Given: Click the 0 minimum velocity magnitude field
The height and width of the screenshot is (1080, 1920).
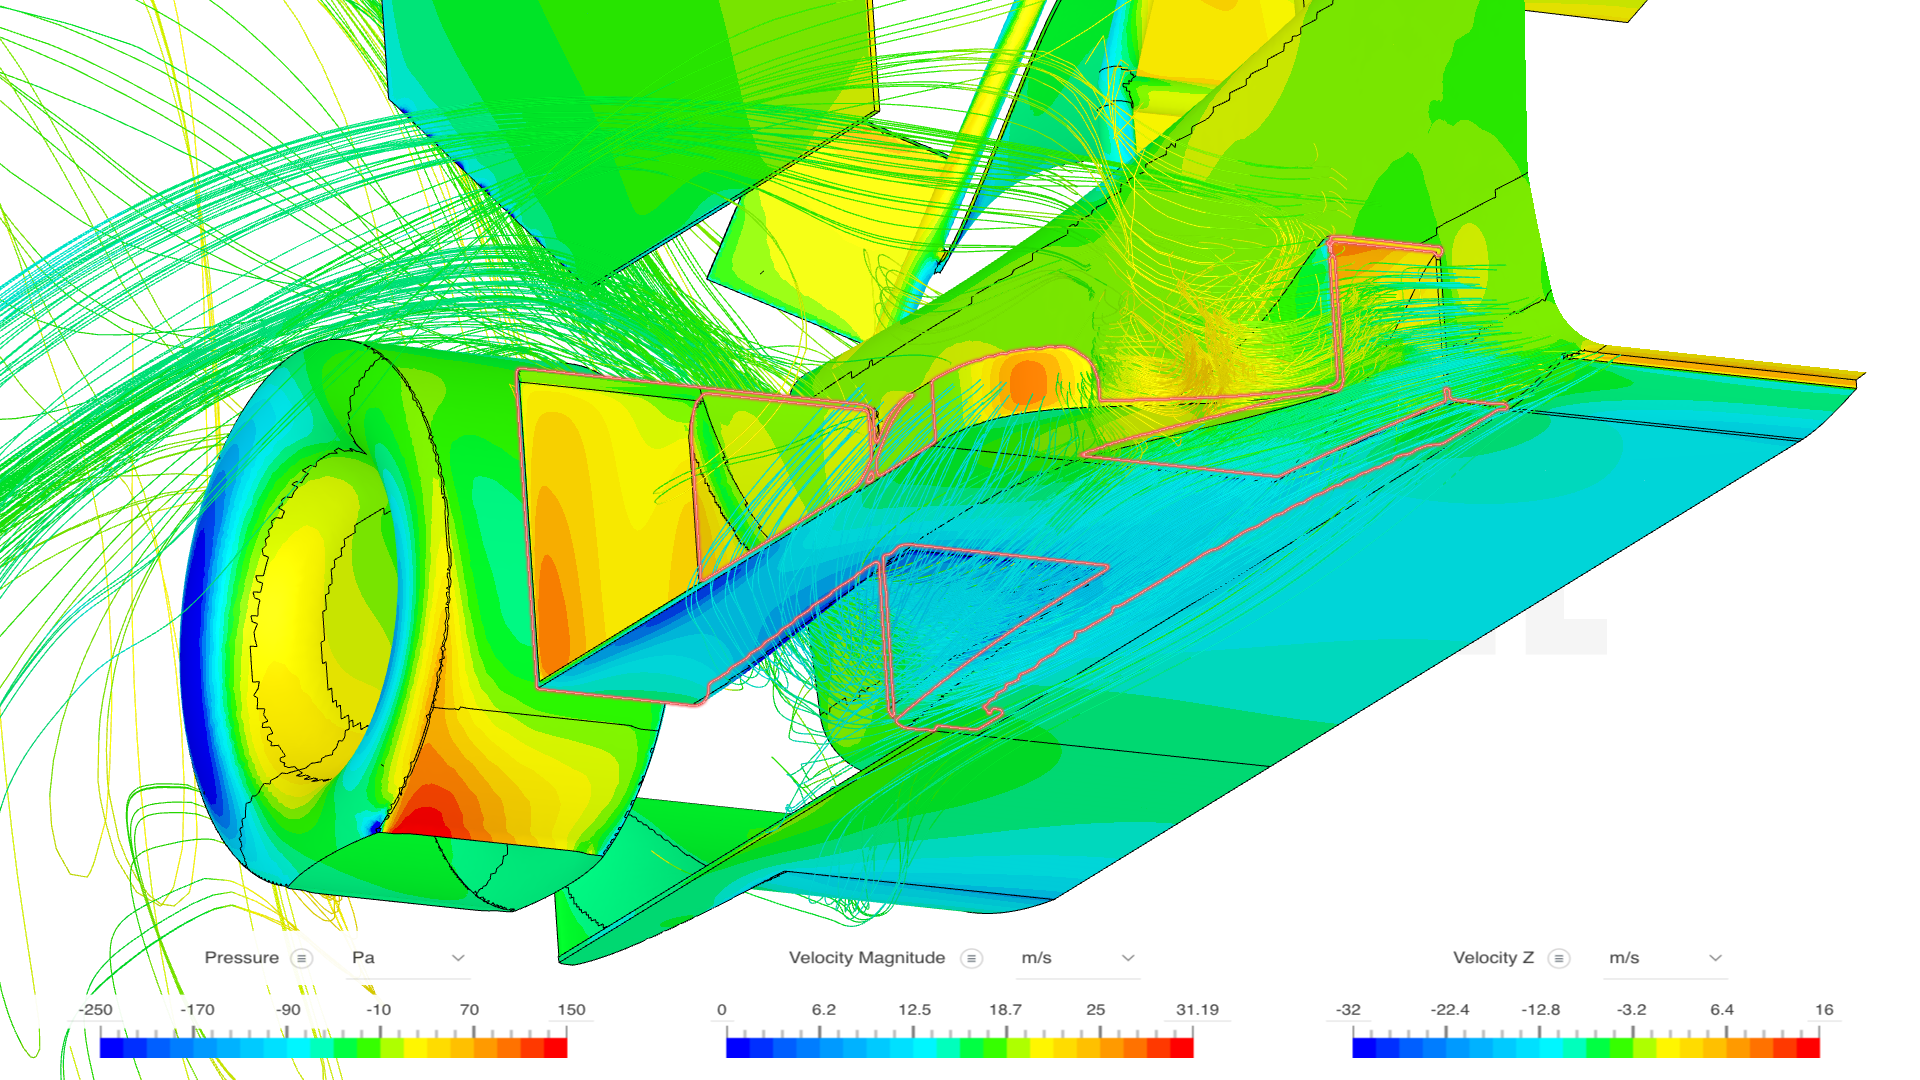Looking at the screenshot, I should click(x=722, y=1010).
